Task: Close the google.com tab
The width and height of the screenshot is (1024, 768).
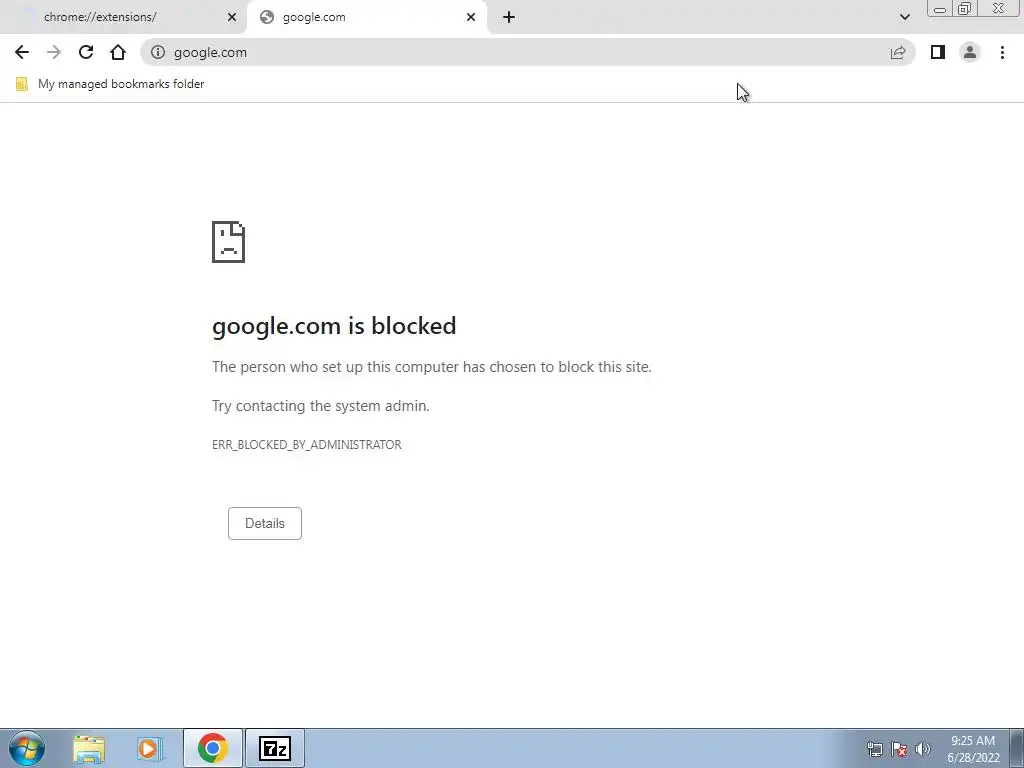Action: tap(471, 17)
